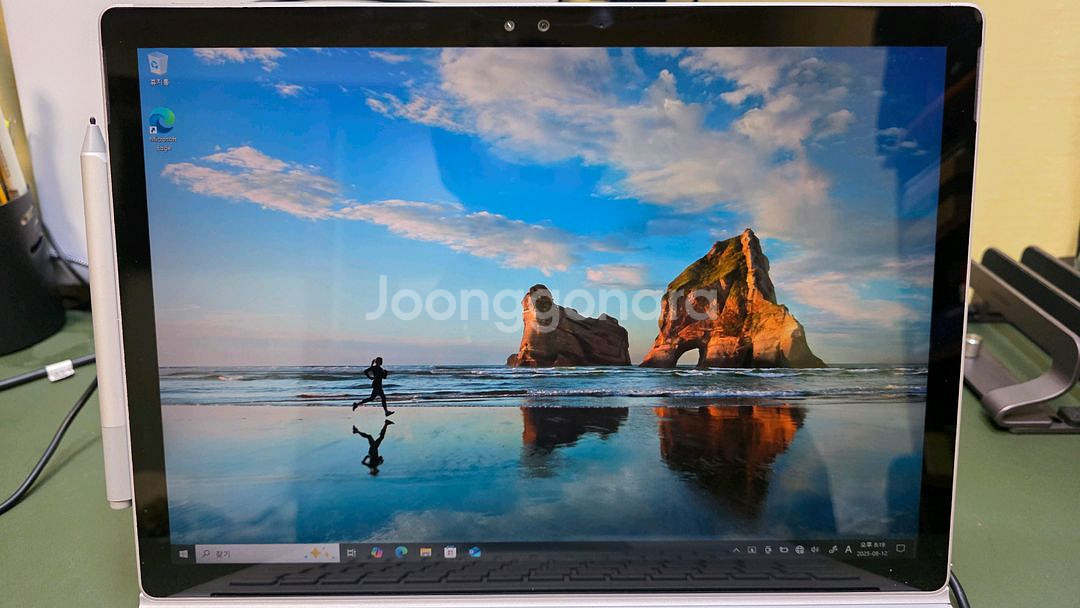Open the clock and date flyout
1080x608 pixels.
click(x=872, y=549)
